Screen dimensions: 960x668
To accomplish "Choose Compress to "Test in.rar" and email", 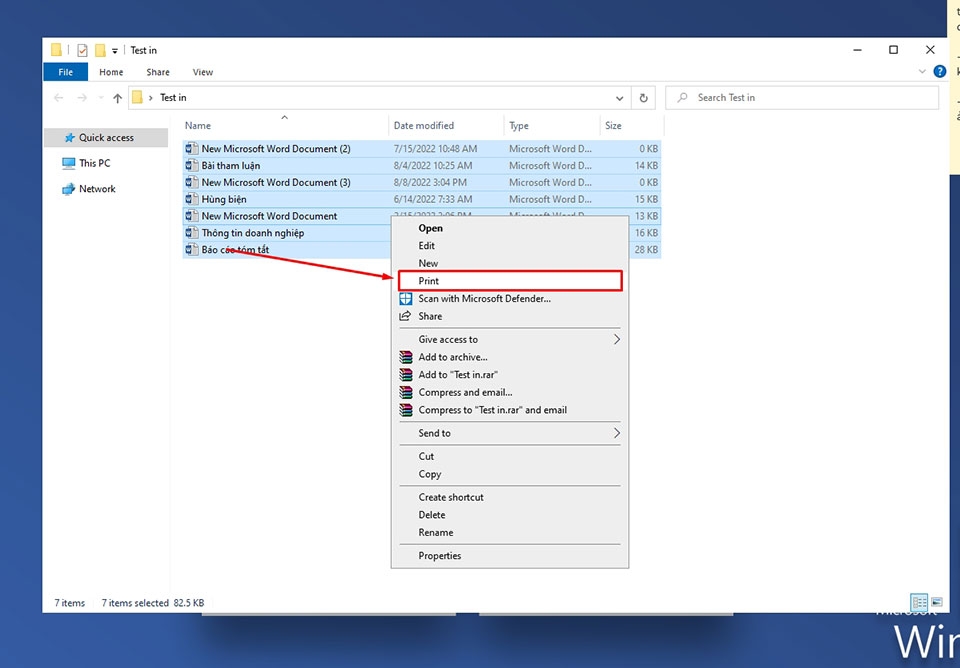I will [510, 410].
